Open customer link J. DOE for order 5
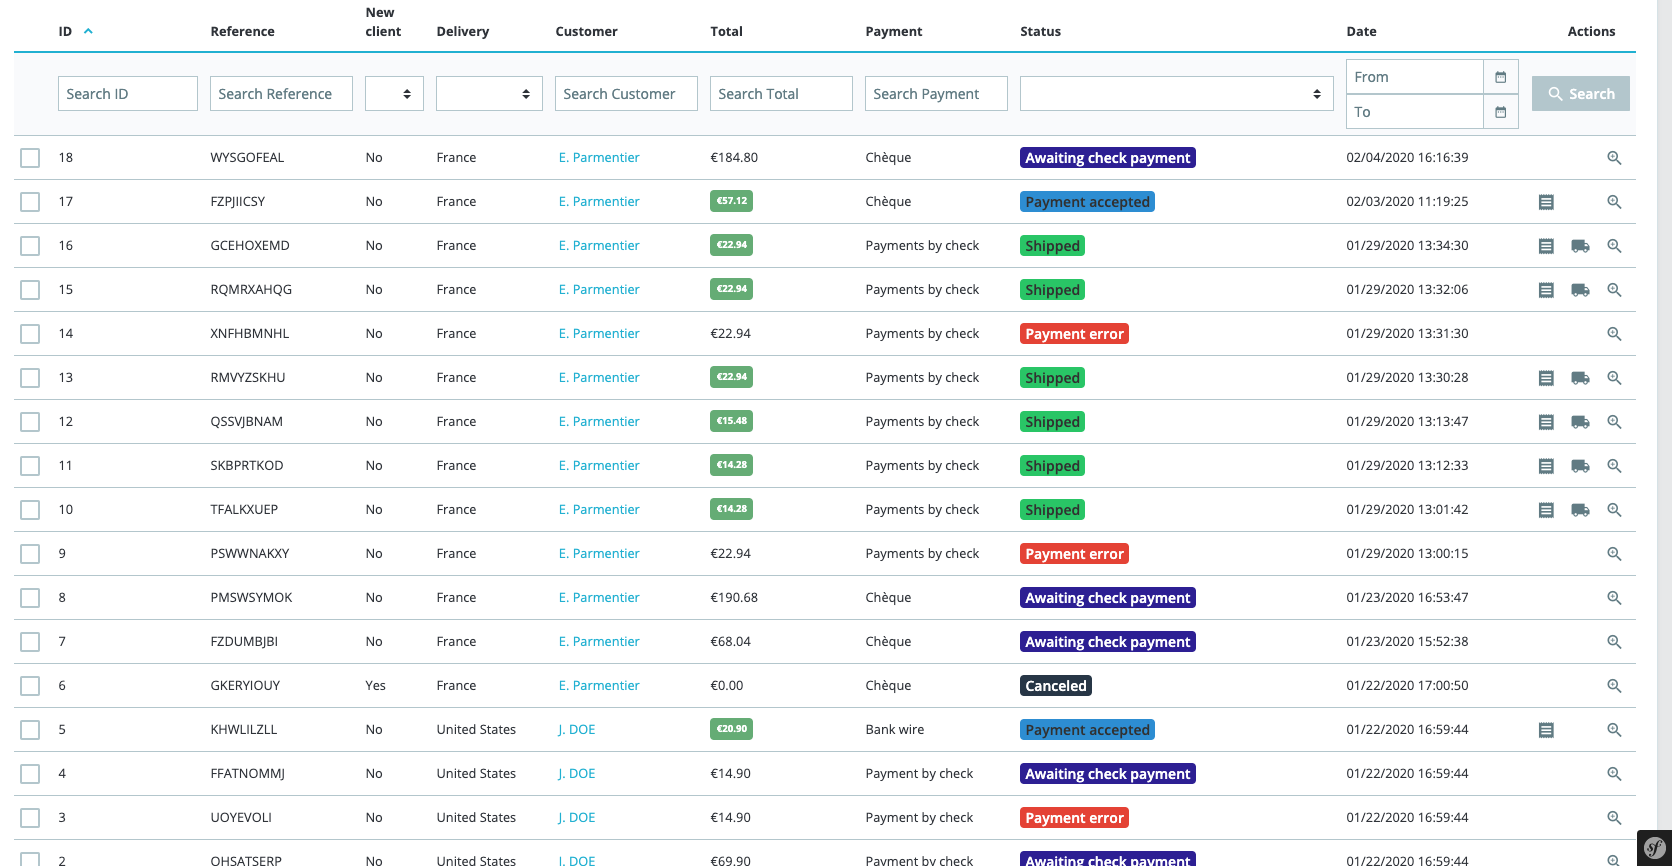 coord(577,730)
